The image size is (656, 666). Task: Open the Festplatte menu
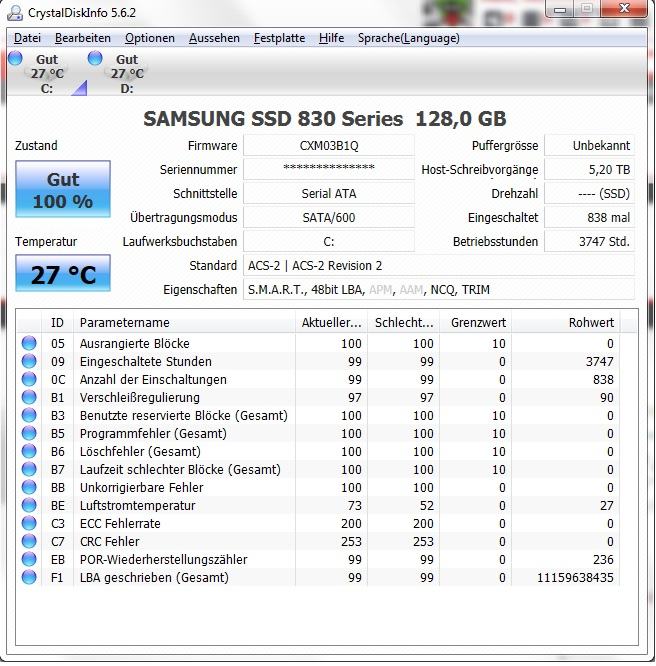[279, 38]
